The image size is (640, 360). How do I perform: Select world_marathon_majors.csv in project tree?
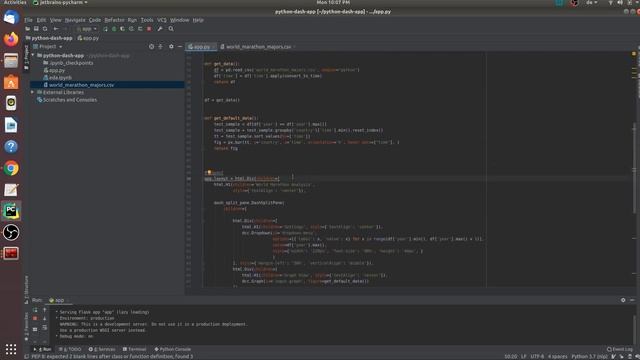[x=107, y=85]
